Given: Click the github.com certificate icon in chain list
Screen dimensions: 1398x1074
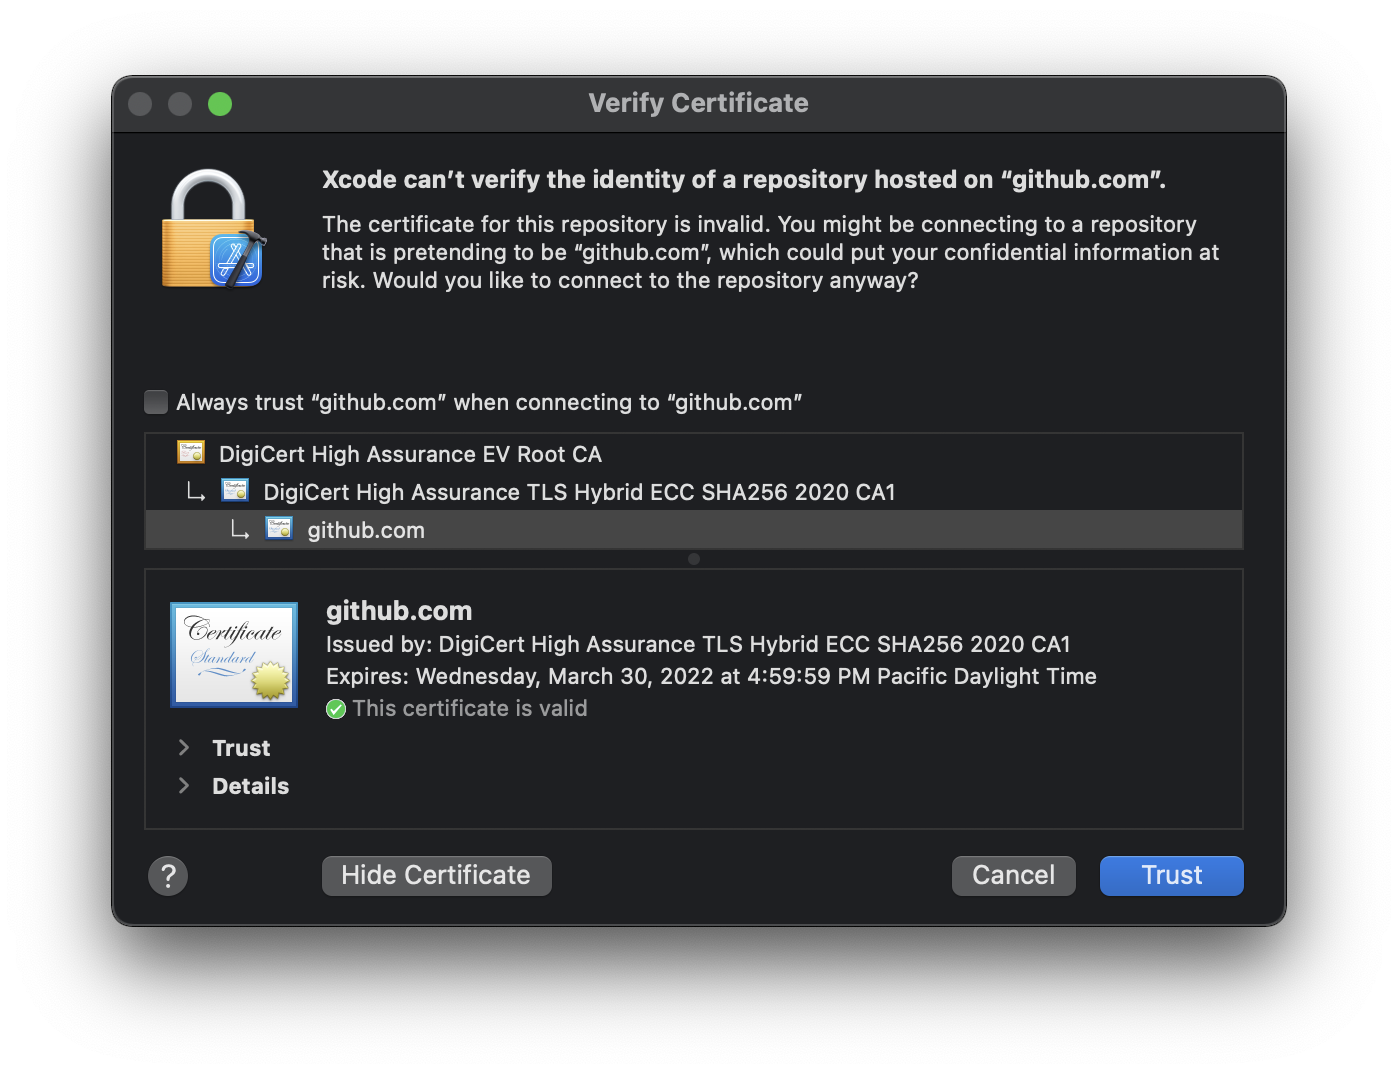Looking at the screenshot, I should 279,529.
